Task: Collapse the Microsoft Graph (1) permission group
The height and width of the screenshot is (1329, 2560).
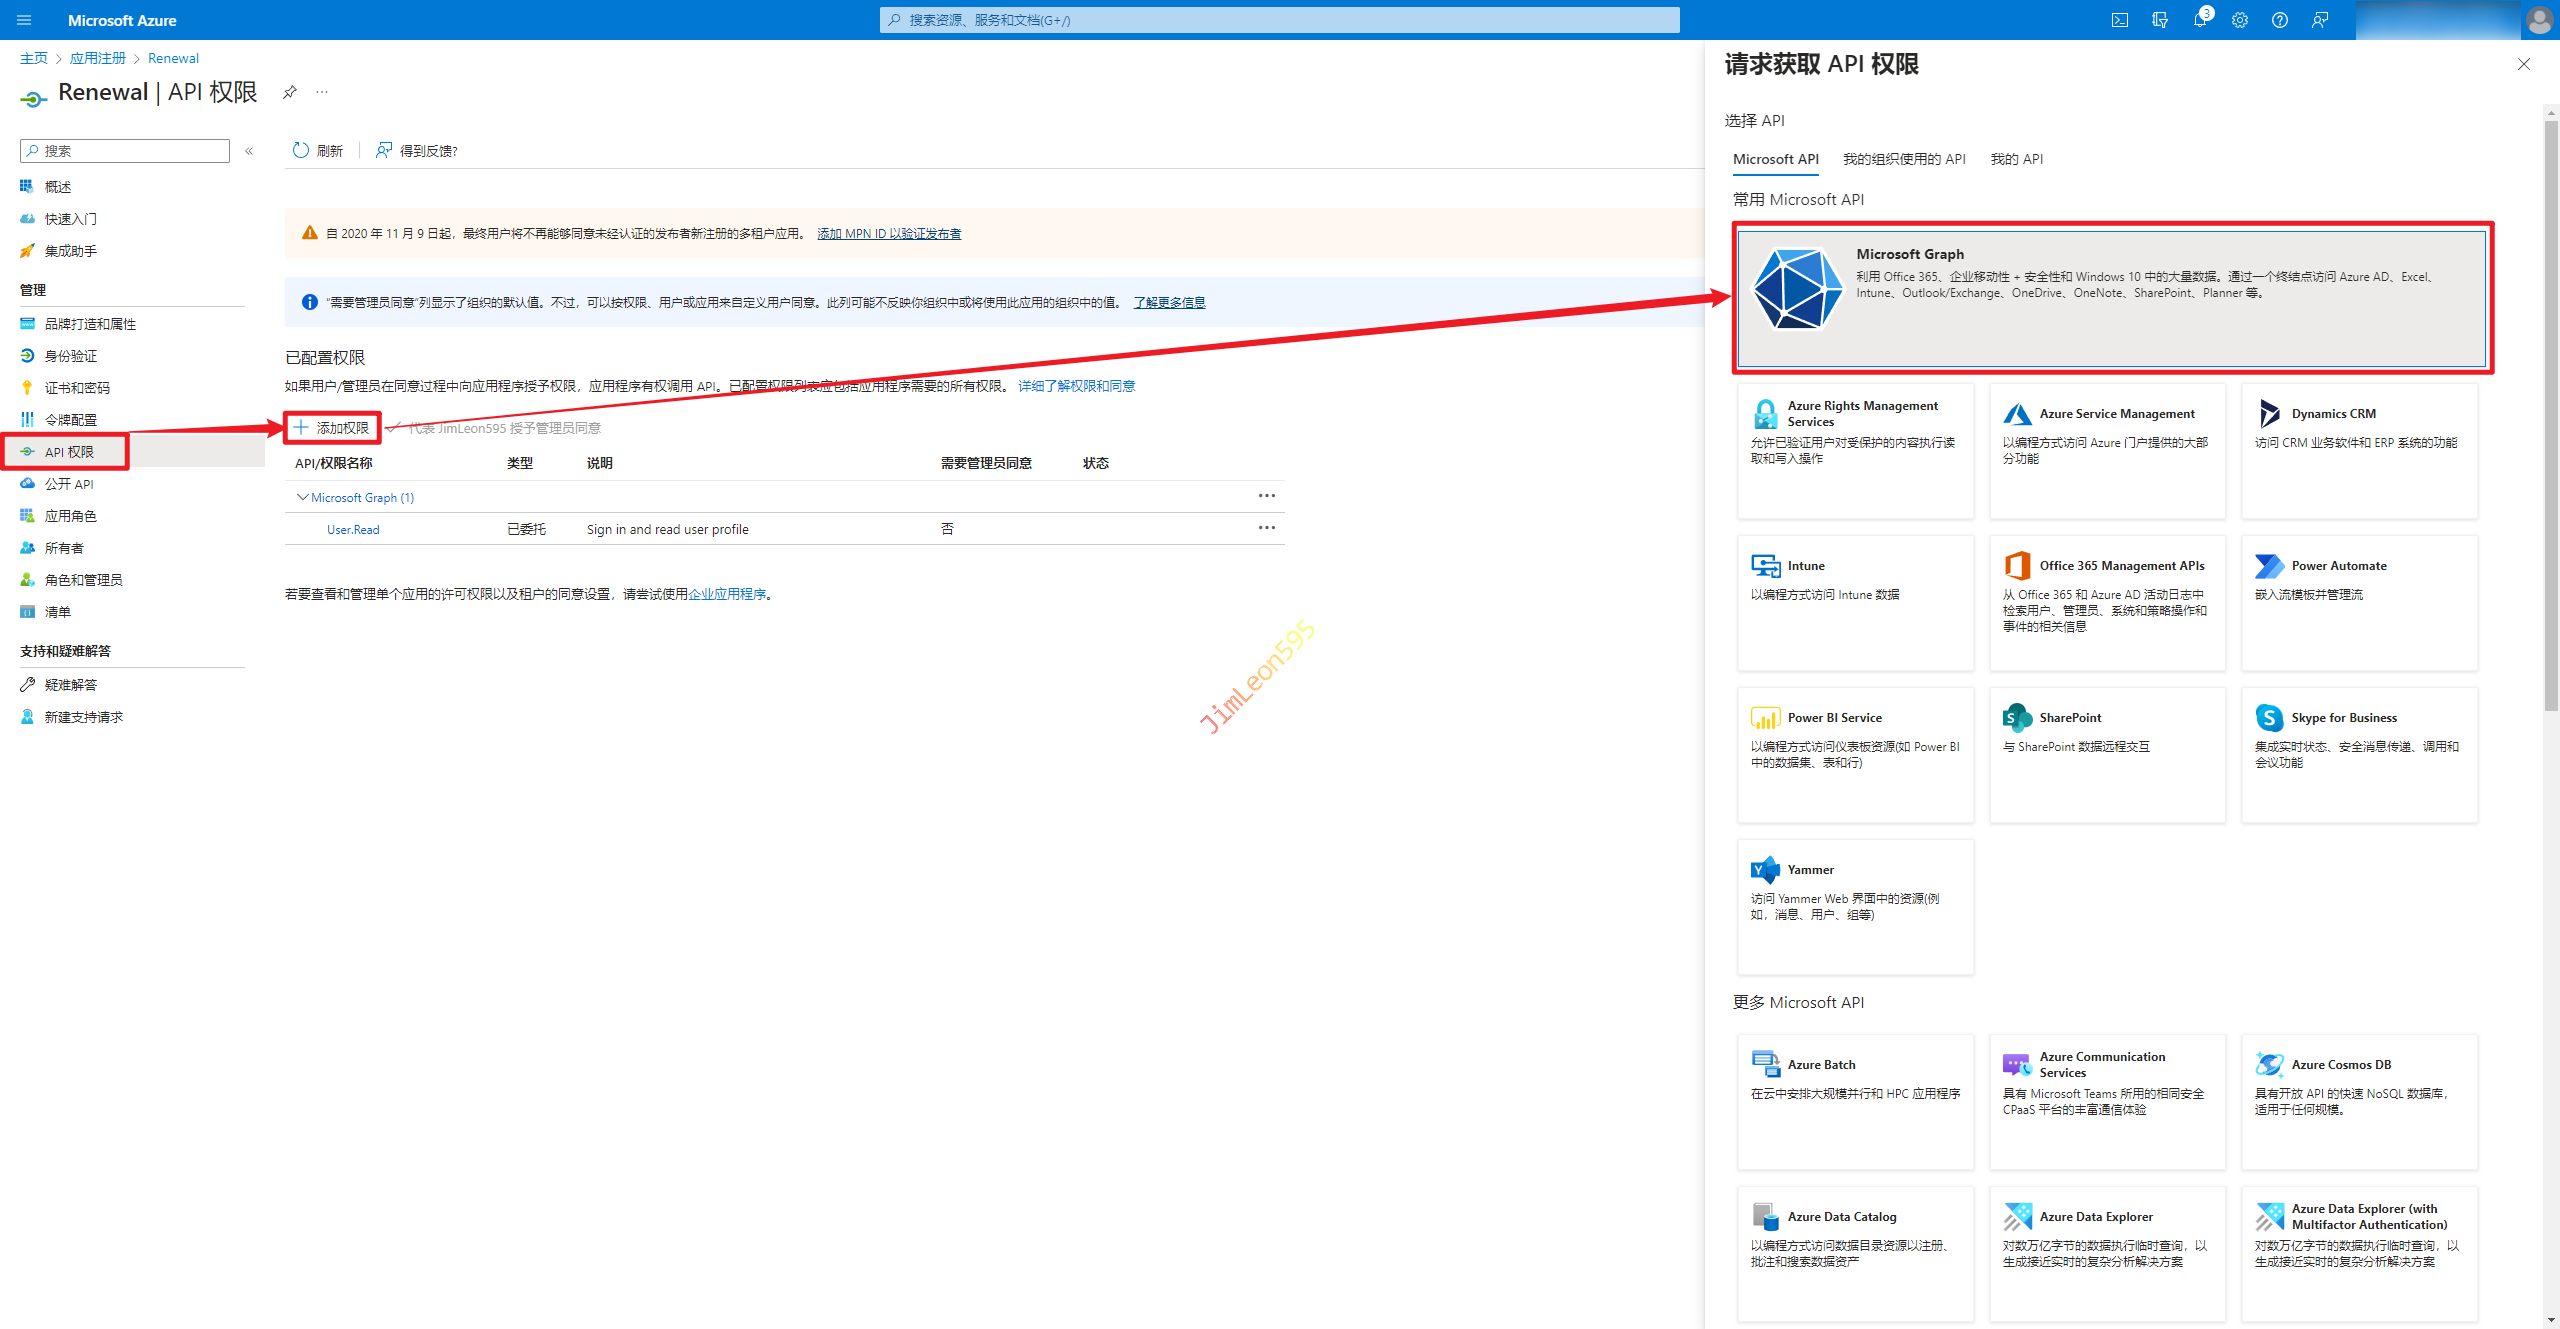Action: point(302,497)
